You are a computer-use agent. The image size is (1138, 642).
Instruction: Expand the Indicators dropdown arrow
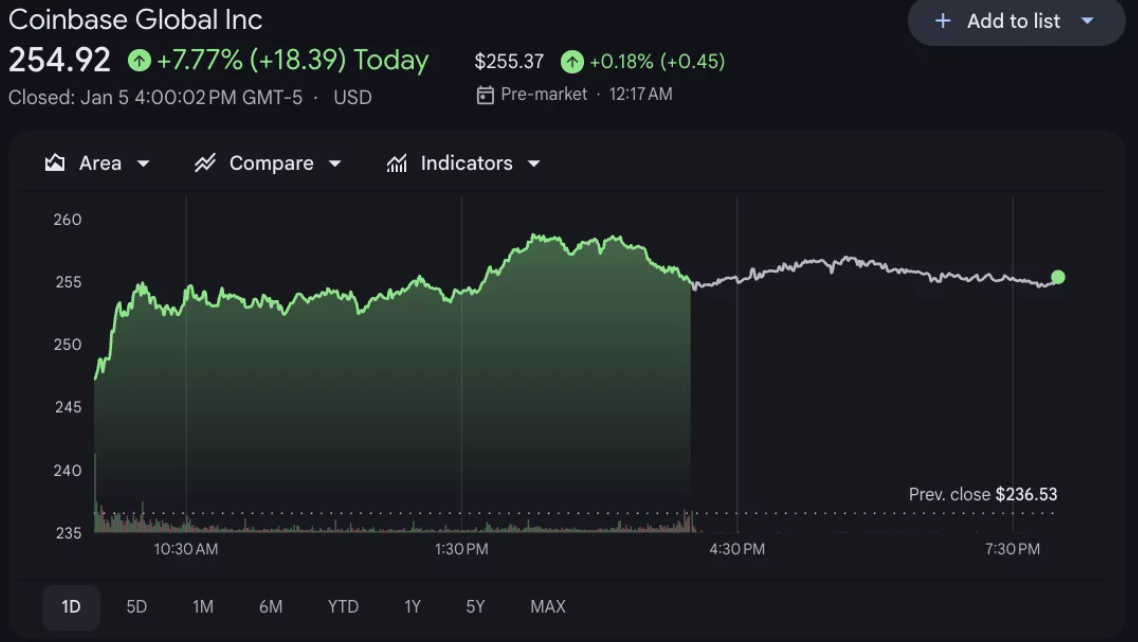(x=534, y=163)
